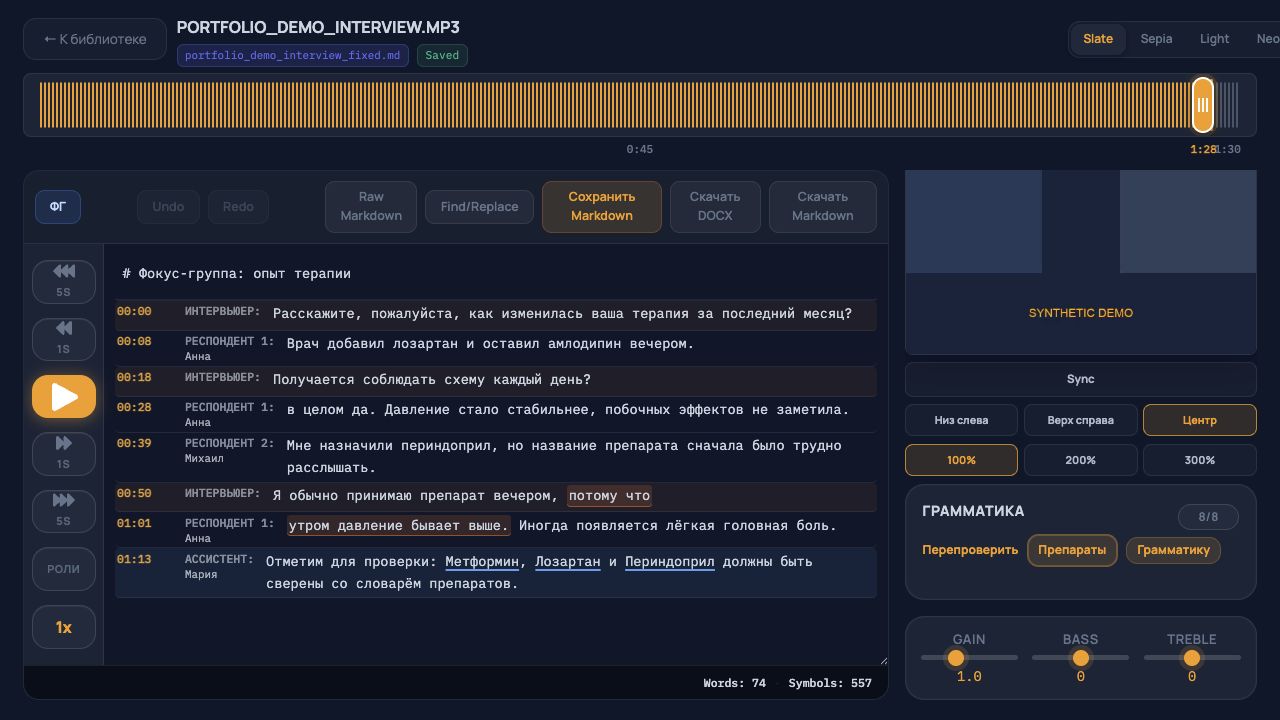Viewport: 1280px width, 720px height.
Task: Click the SYNTHETIC DEMO video preview
Action: [1081, 262]
